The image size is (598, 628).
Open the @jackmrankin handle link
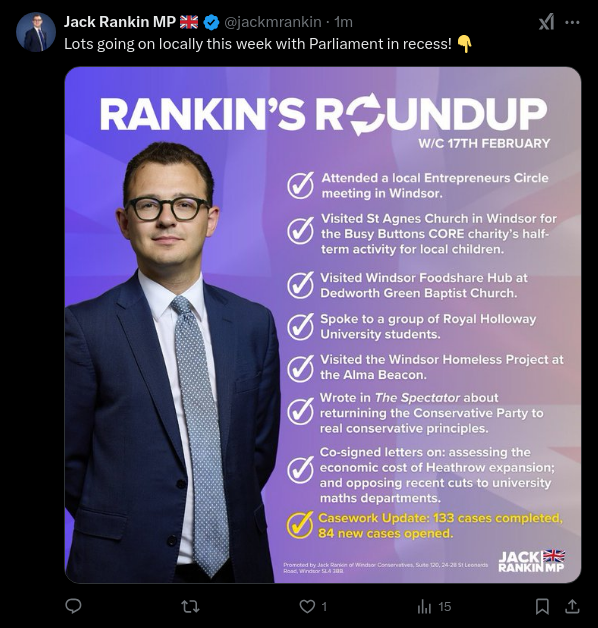coord(273,22)
